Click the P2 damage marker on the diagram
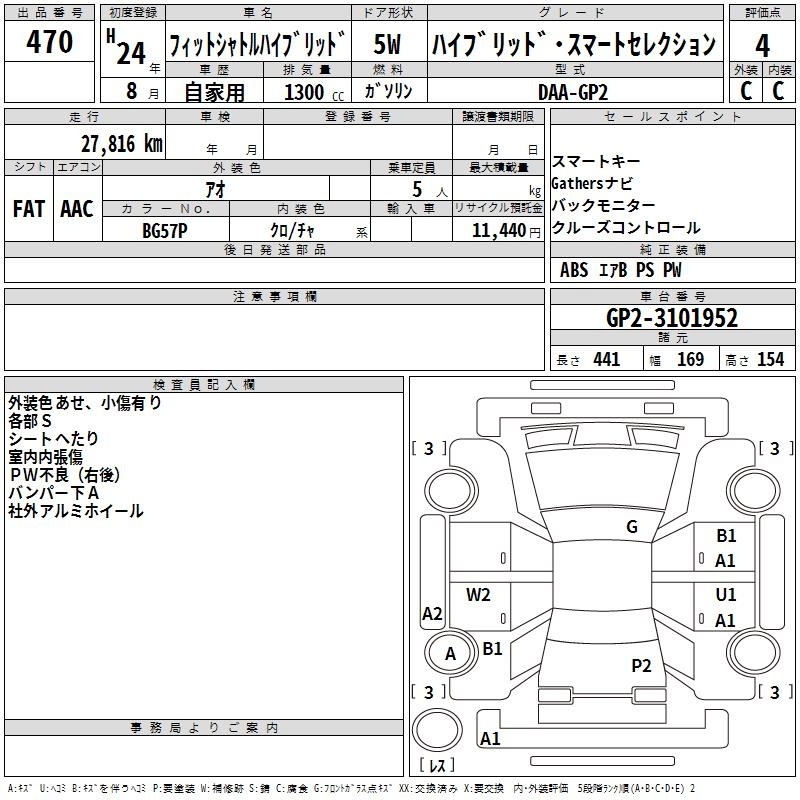The image size is (800, 800). (x=641, y=665)
